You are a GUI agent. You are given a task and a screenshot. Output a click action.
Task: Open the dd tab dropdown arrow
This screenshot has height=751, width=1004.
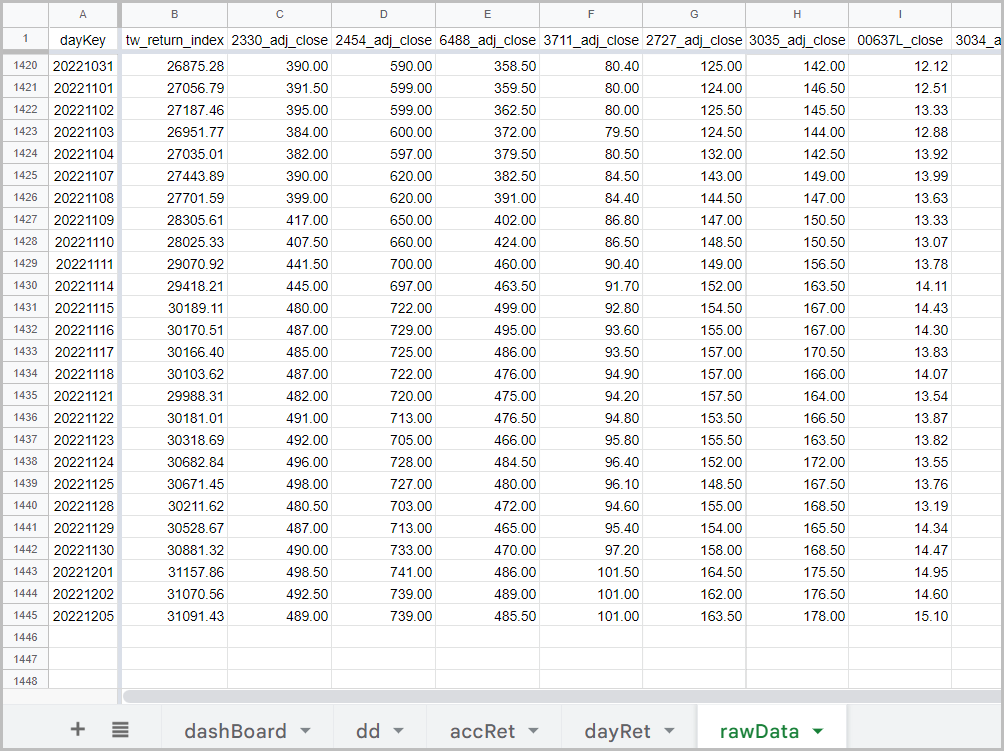pos(398,731)
